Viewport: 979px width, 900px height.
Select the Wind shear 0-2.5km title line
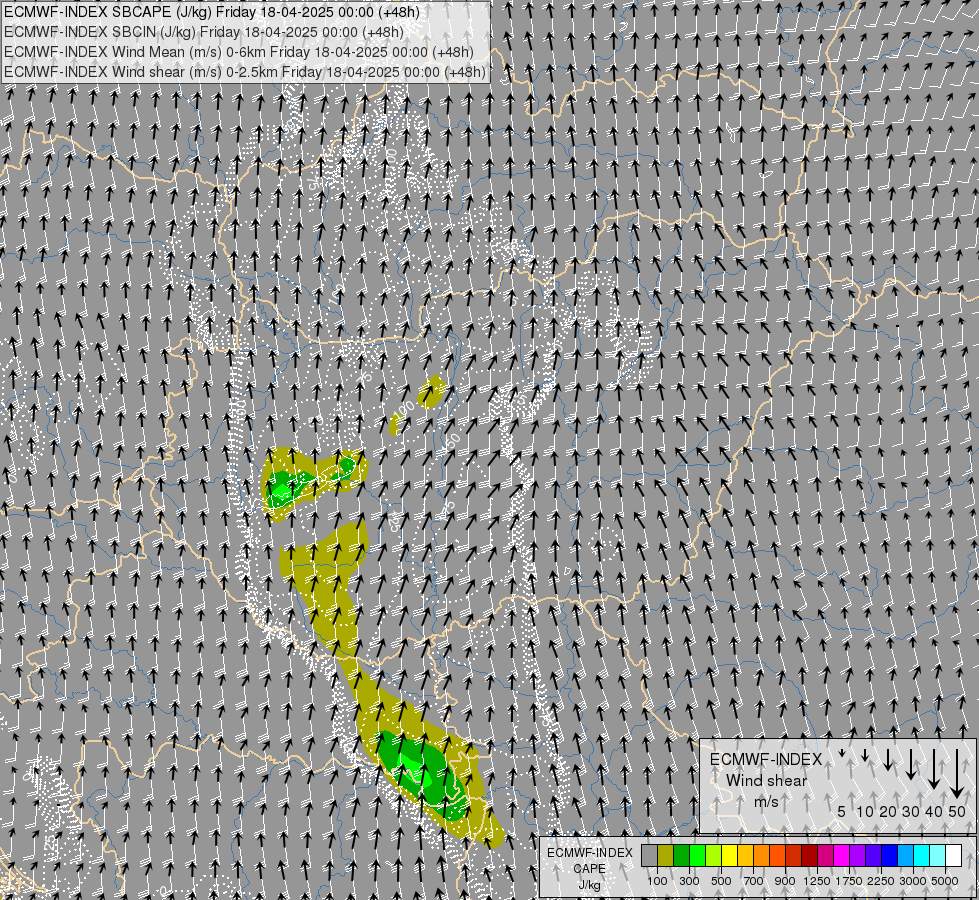245,72
